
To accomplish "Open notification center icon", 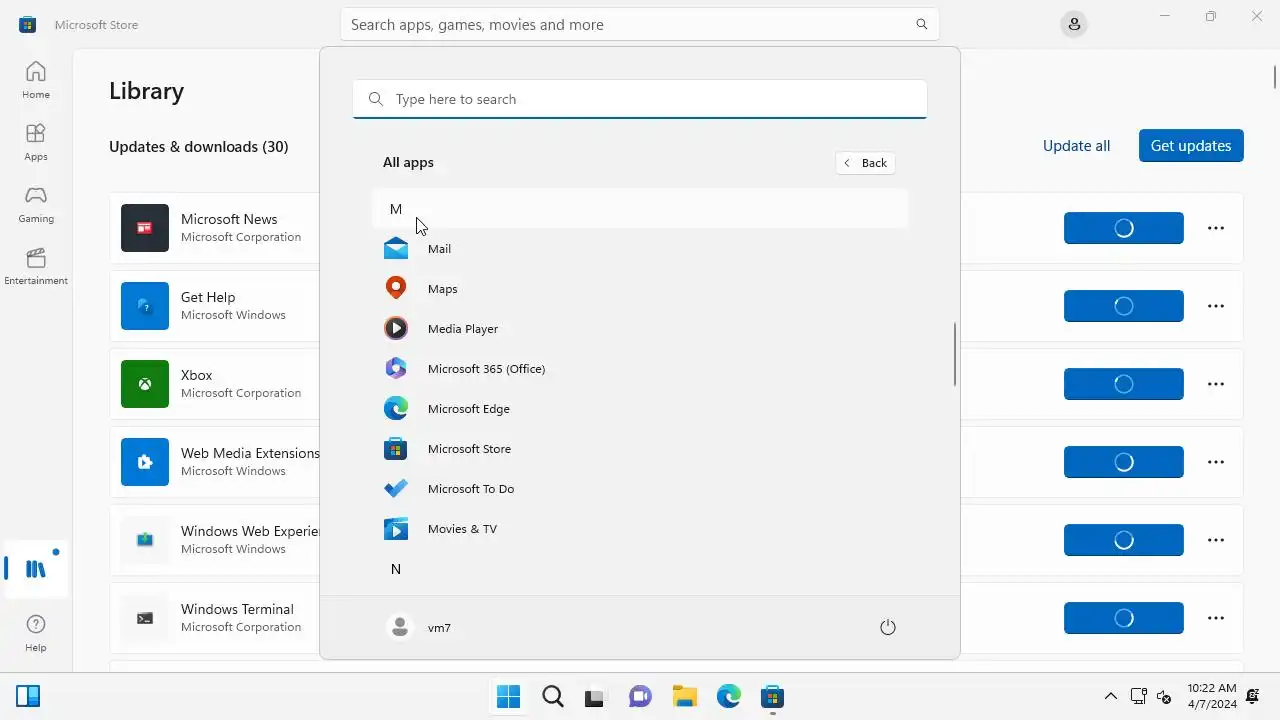I will [x=1253, y=696].
